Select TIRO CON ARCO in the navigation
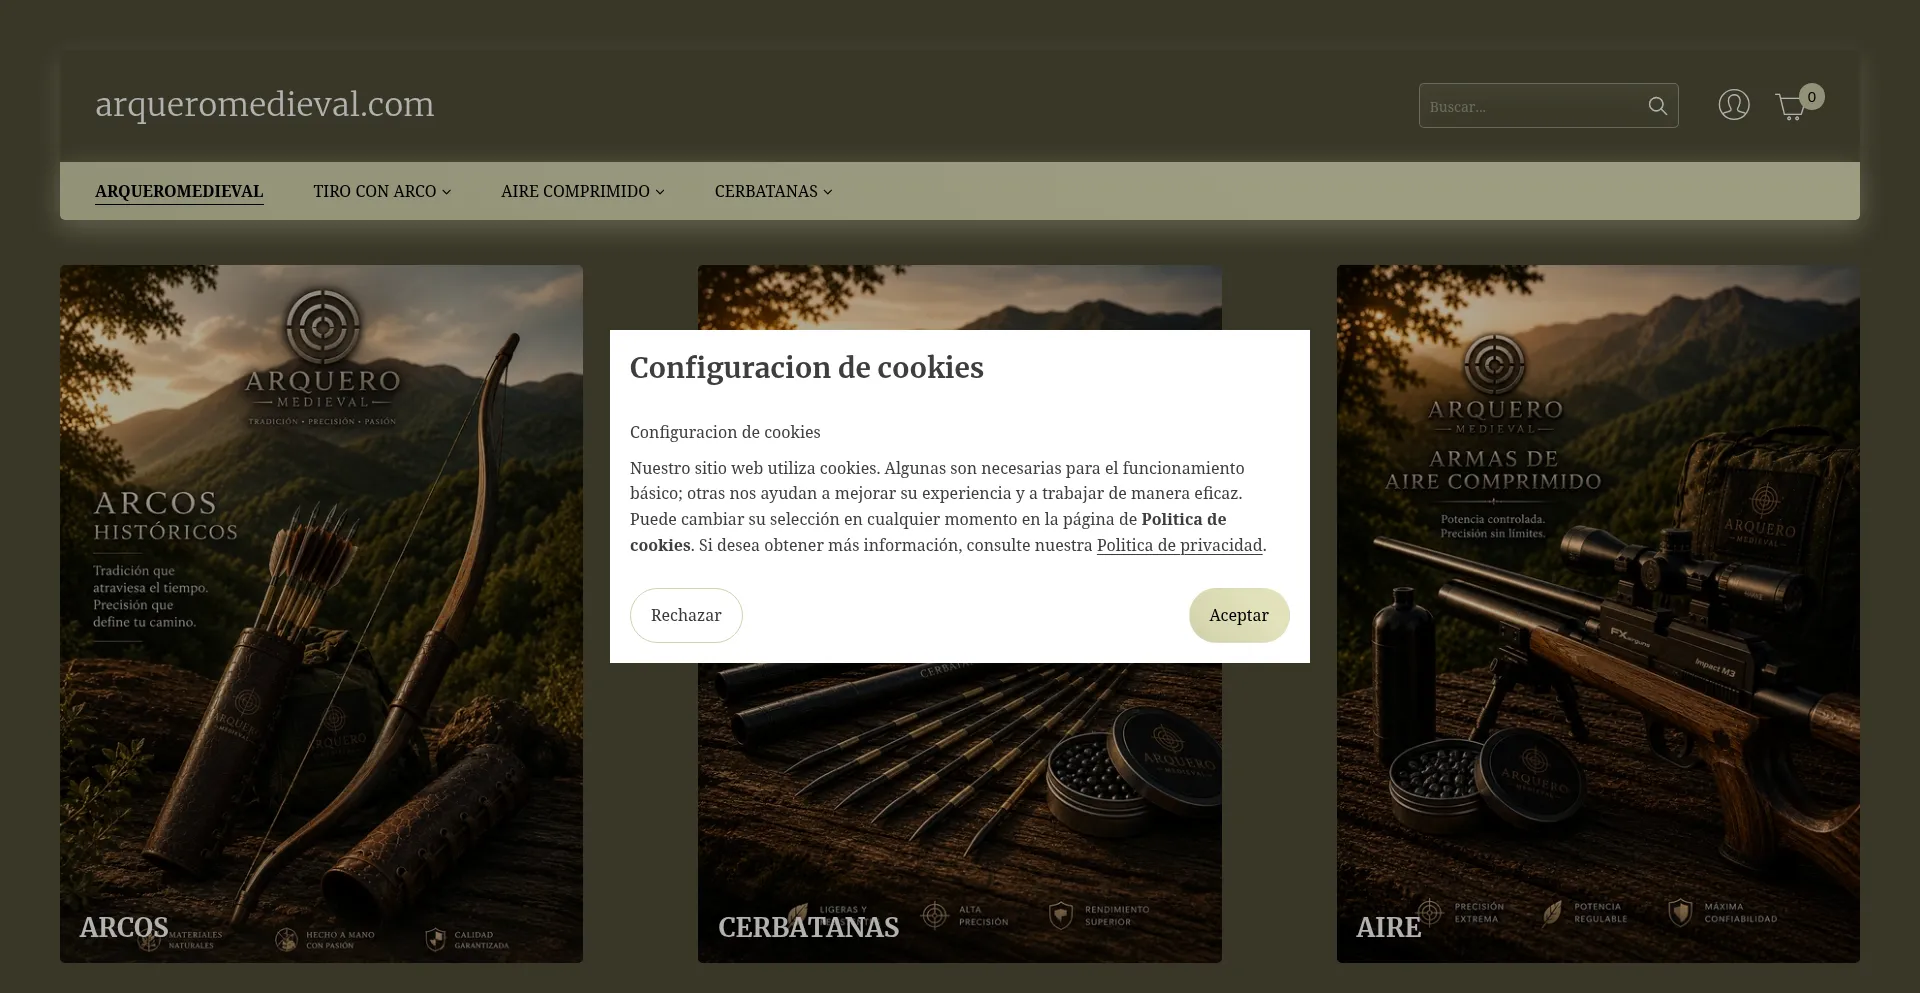This screenshot has width=1920, height=993. pyautogui.click(x=375, y=191)
